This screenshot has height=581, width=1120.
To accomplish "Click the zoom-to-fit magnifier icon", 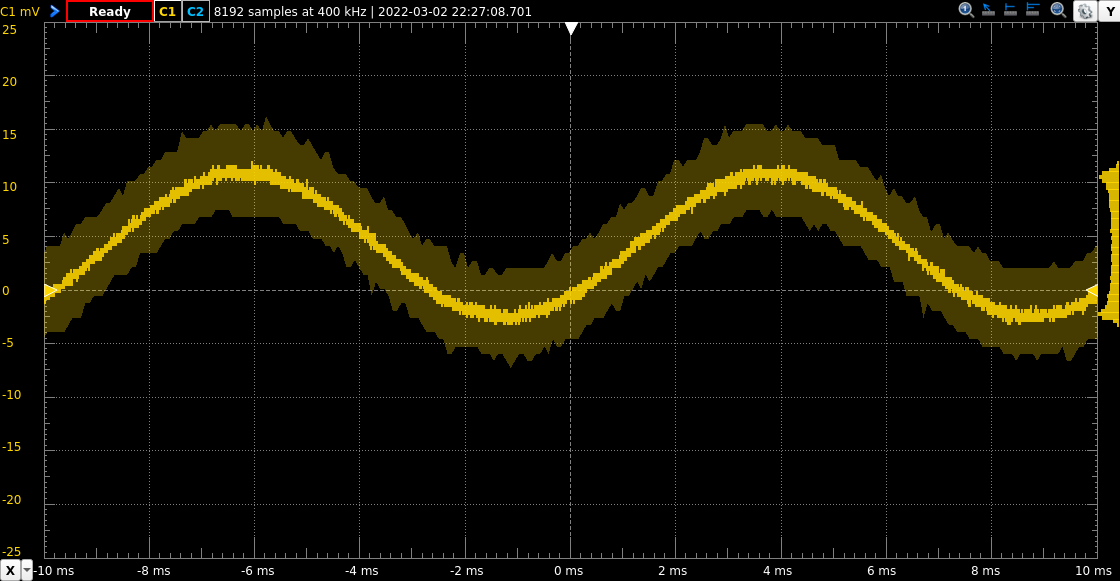I will pos(1058,10).
